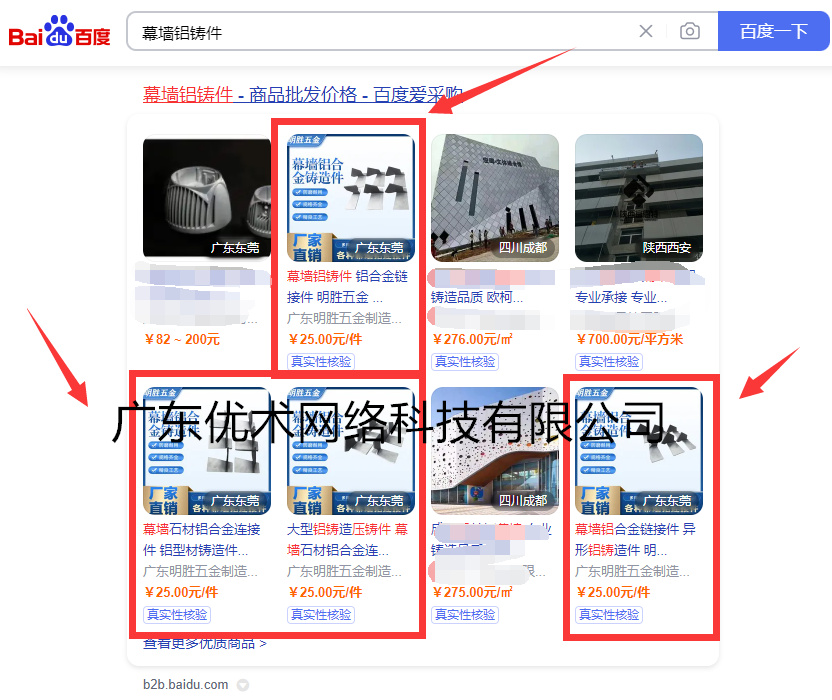This screenshot has width=832, height=700.
Task: Open the 幕墙铝合金链接件 异形铝铸造件 product title
Action: point(635,540)
